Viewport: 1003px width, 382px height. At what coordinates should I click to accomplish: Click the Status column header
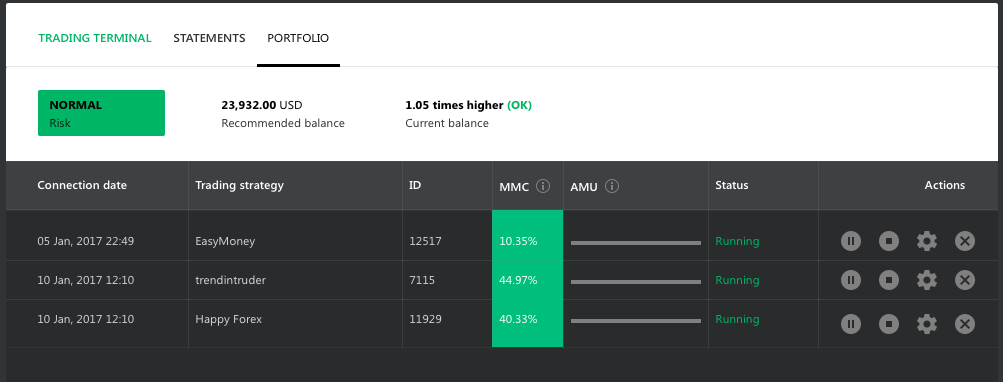[x=732, y=186]
